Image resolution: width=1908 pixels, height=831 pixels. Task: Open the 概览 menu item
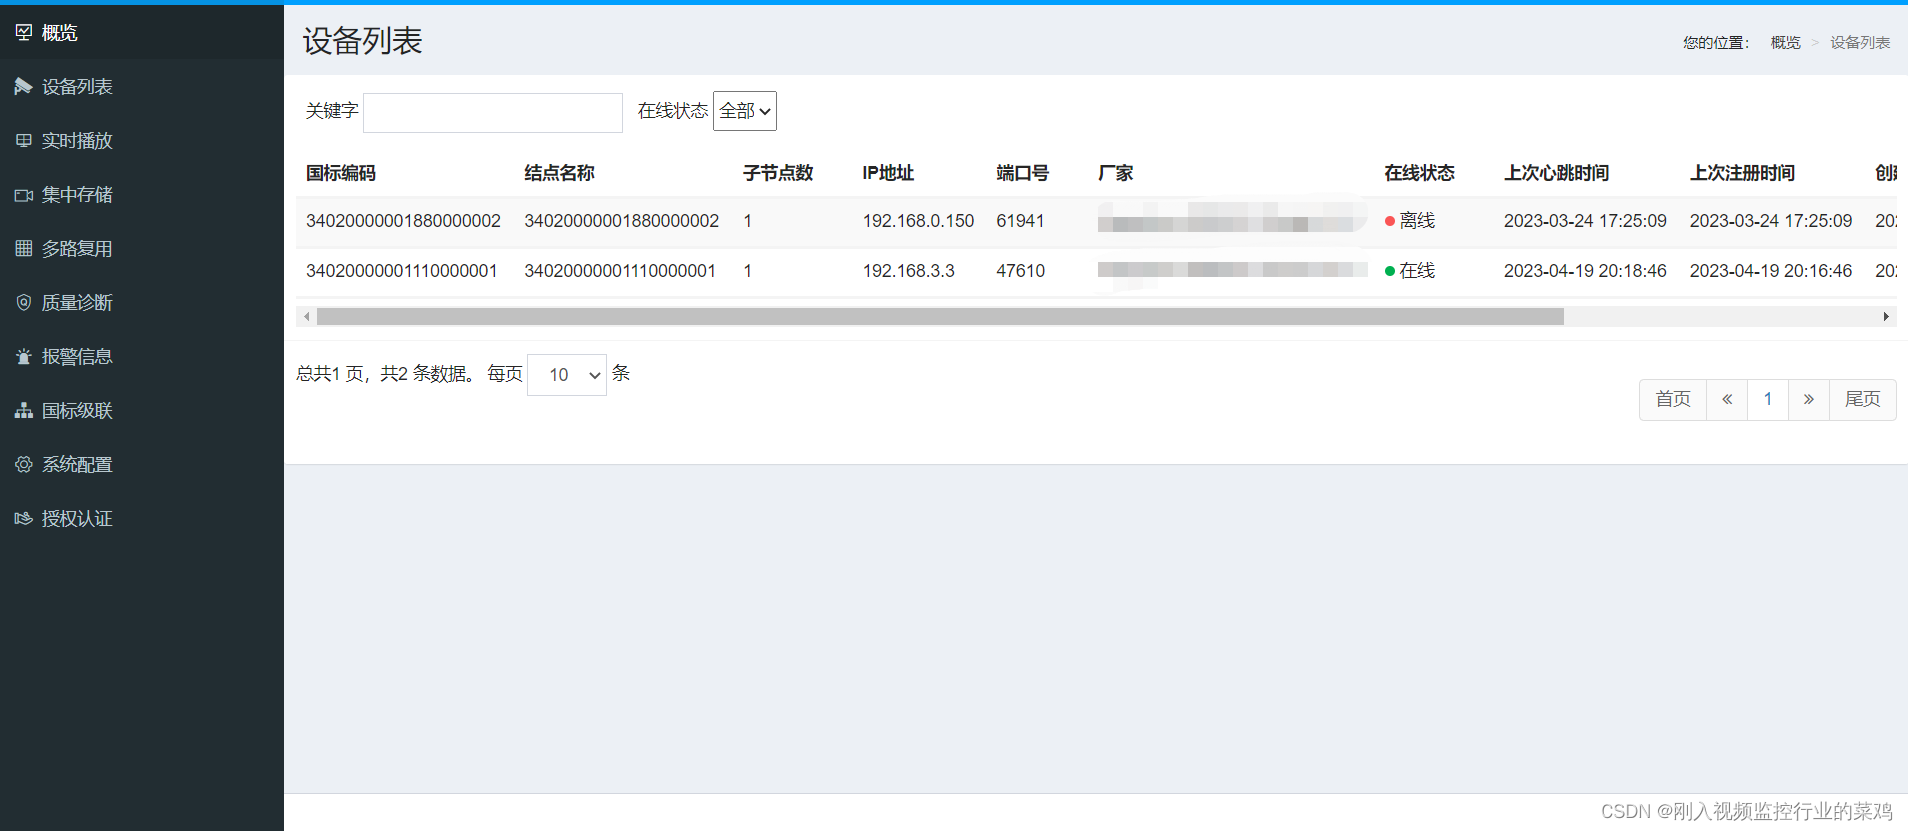click(x=142, y=33)
